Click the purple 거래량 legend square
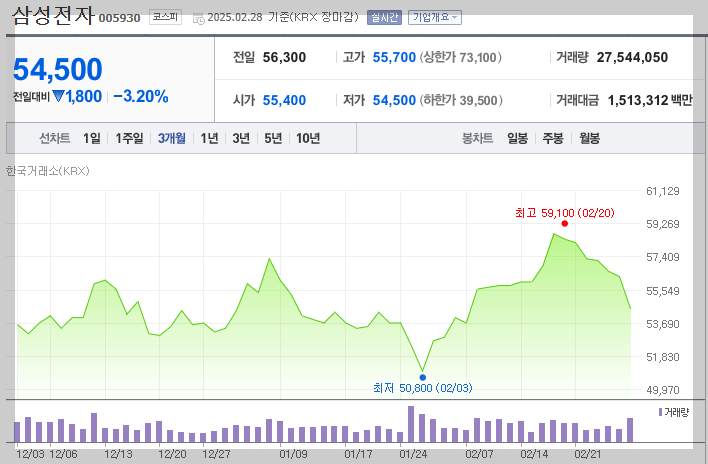Screen dimensions: 708x464 [x=660, y=412]
